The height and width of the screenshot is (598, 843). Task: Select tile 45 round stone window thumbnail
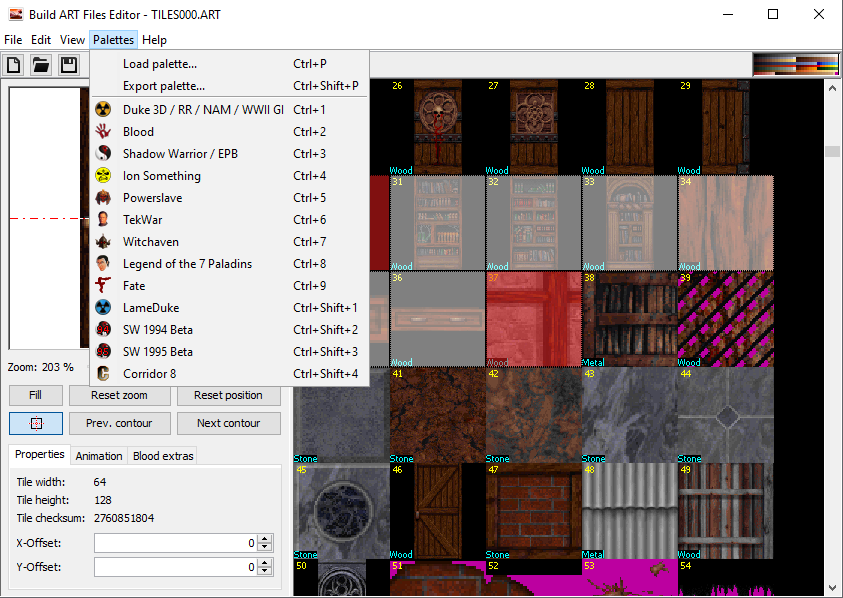tap(341, 511)
